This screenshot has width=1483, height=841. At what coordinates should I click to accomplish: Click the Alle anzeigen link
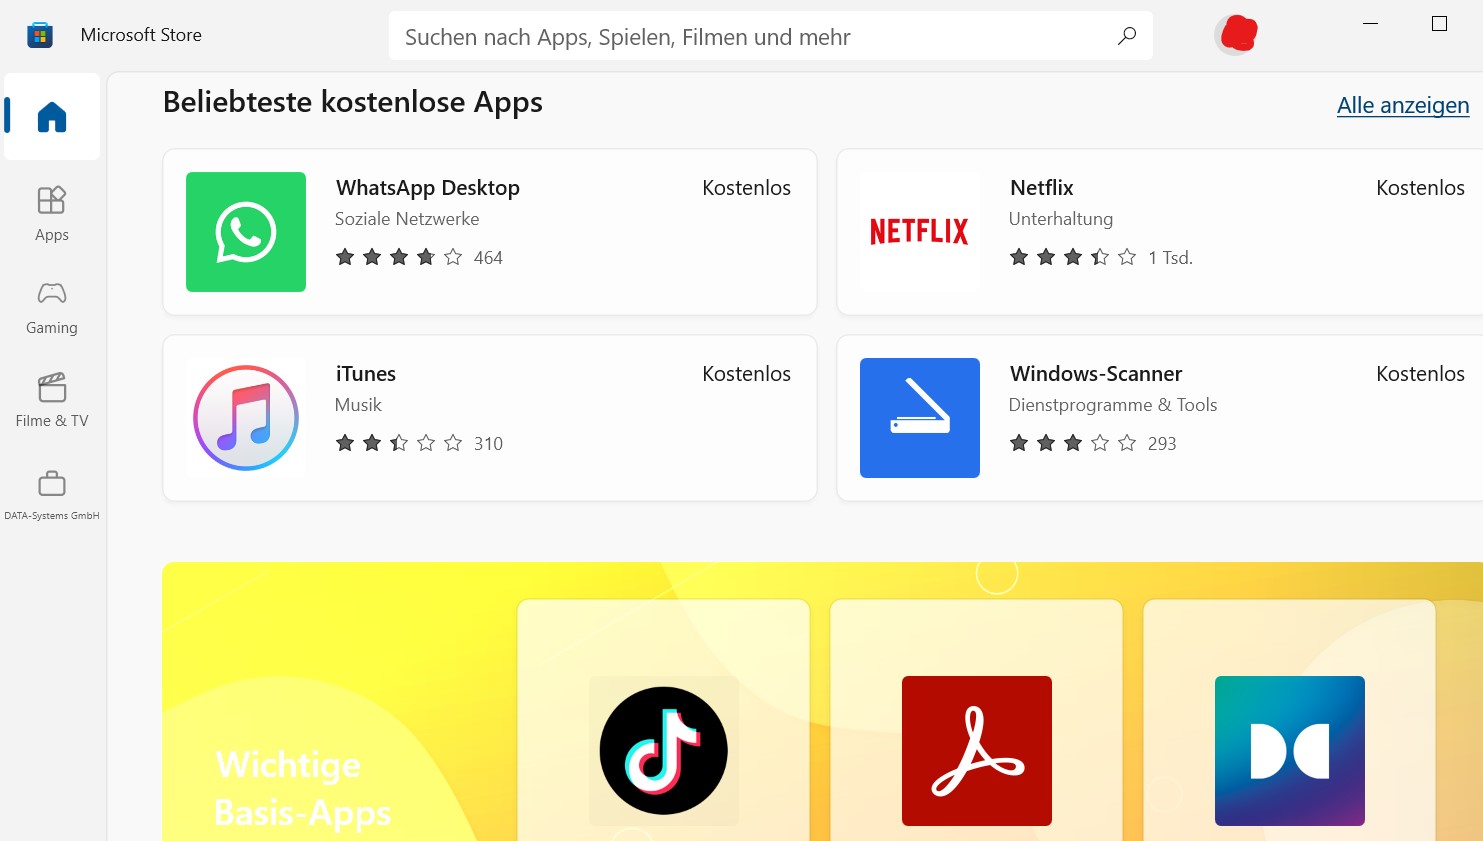(x=1403, y=105)
